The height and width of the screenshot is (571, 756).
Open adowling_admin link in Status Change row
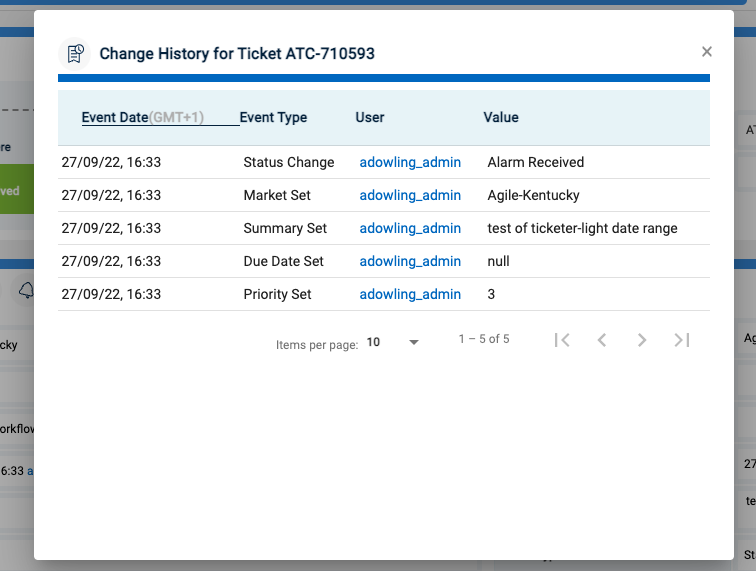(410, 162)
